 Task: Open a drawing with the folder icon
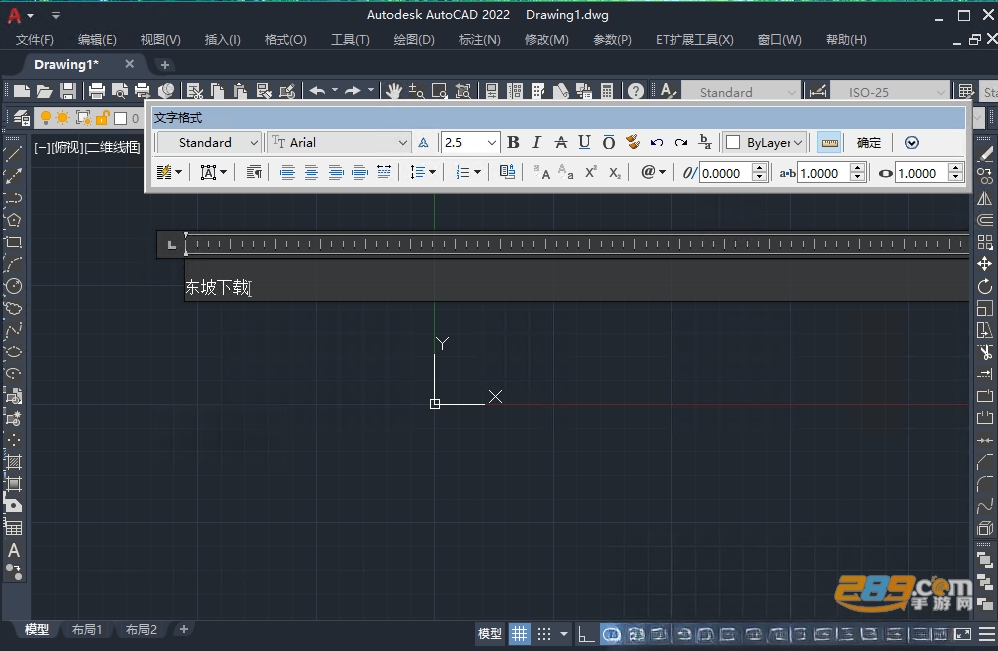tap(45, 91)
